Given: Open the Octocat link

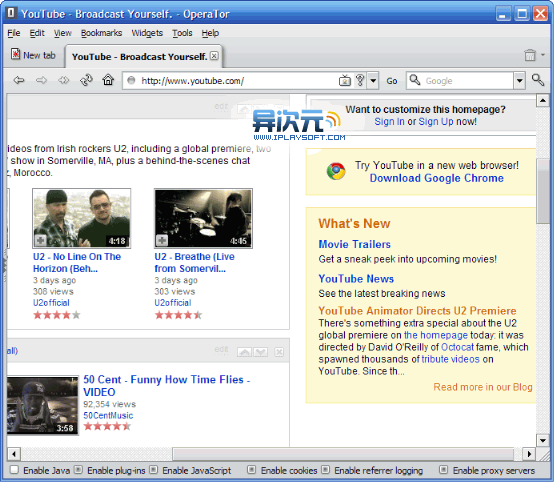Looking at the screenshot, I should (457, 347).
